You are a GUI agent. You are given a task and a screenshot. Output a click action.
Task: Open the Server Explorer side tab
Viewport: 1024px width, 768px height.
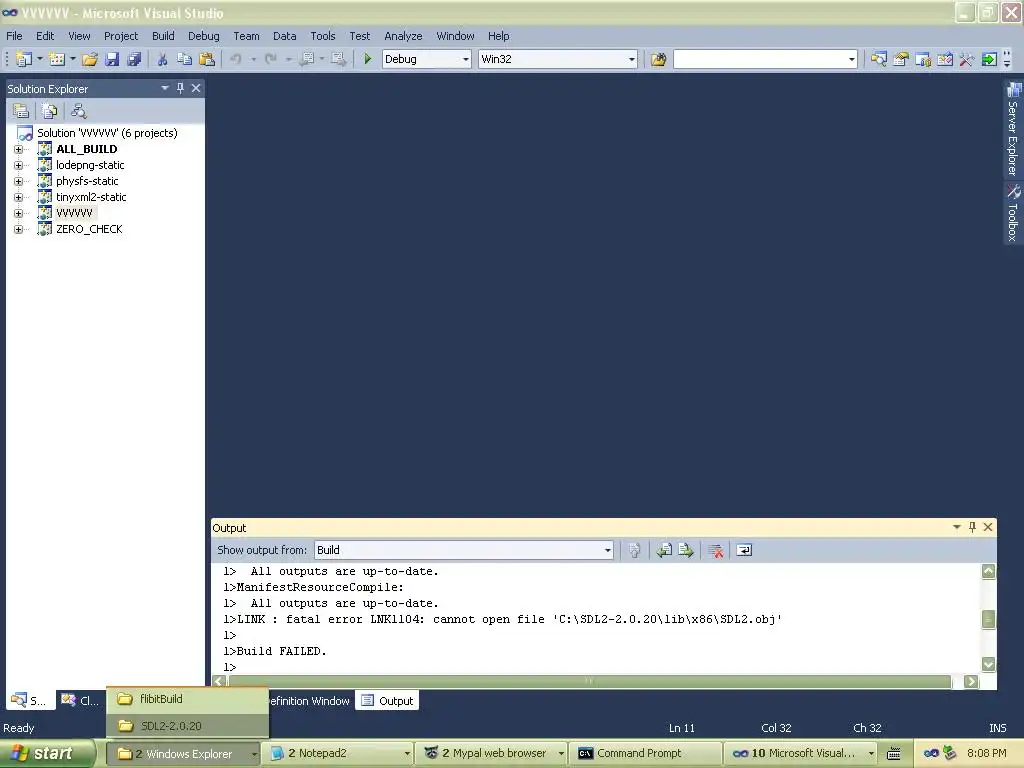tap(1013, 129)
